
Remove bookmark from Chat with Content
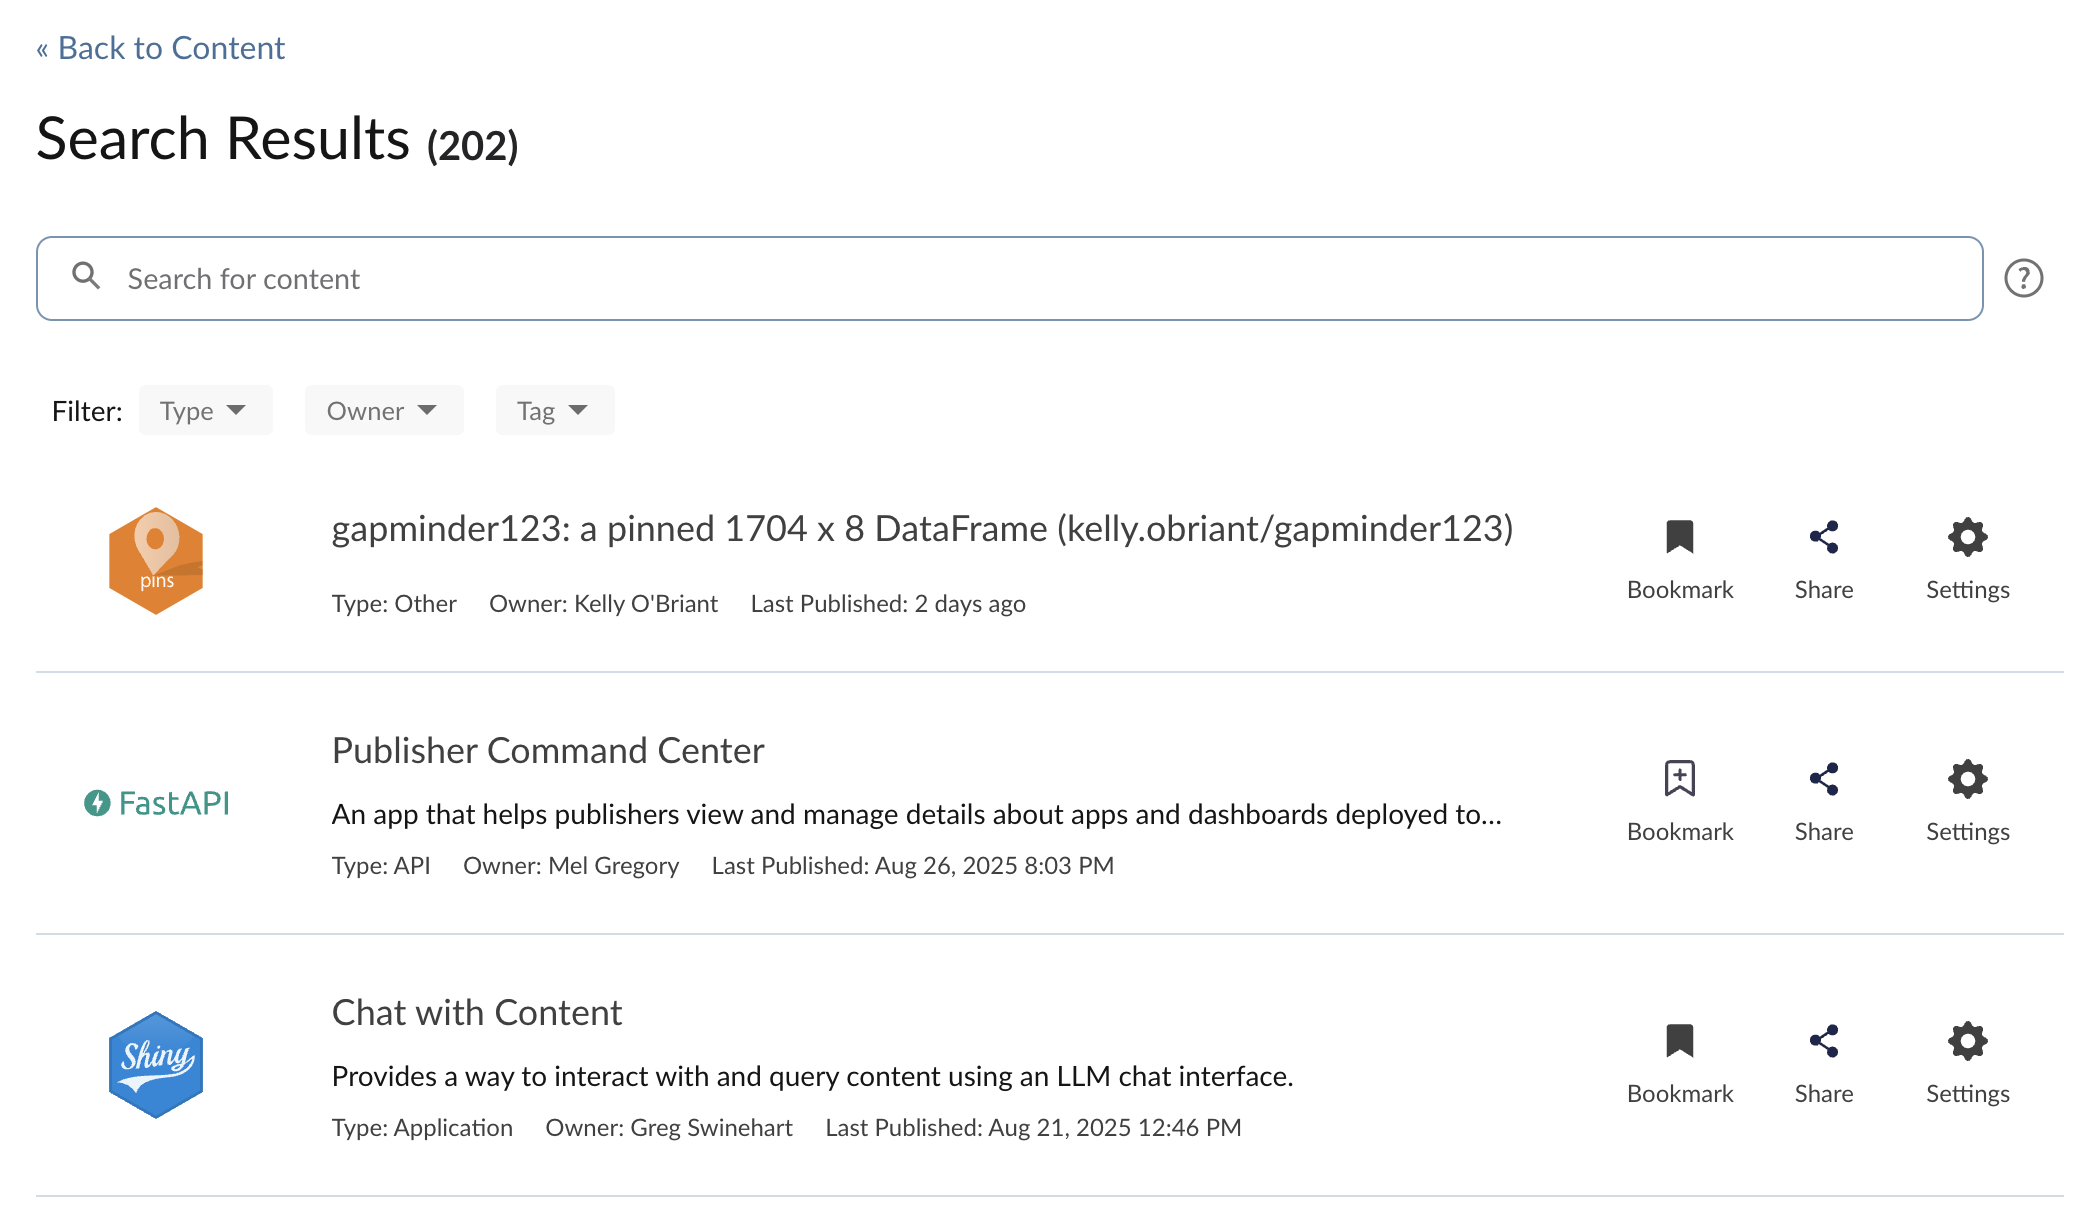1680,1063
